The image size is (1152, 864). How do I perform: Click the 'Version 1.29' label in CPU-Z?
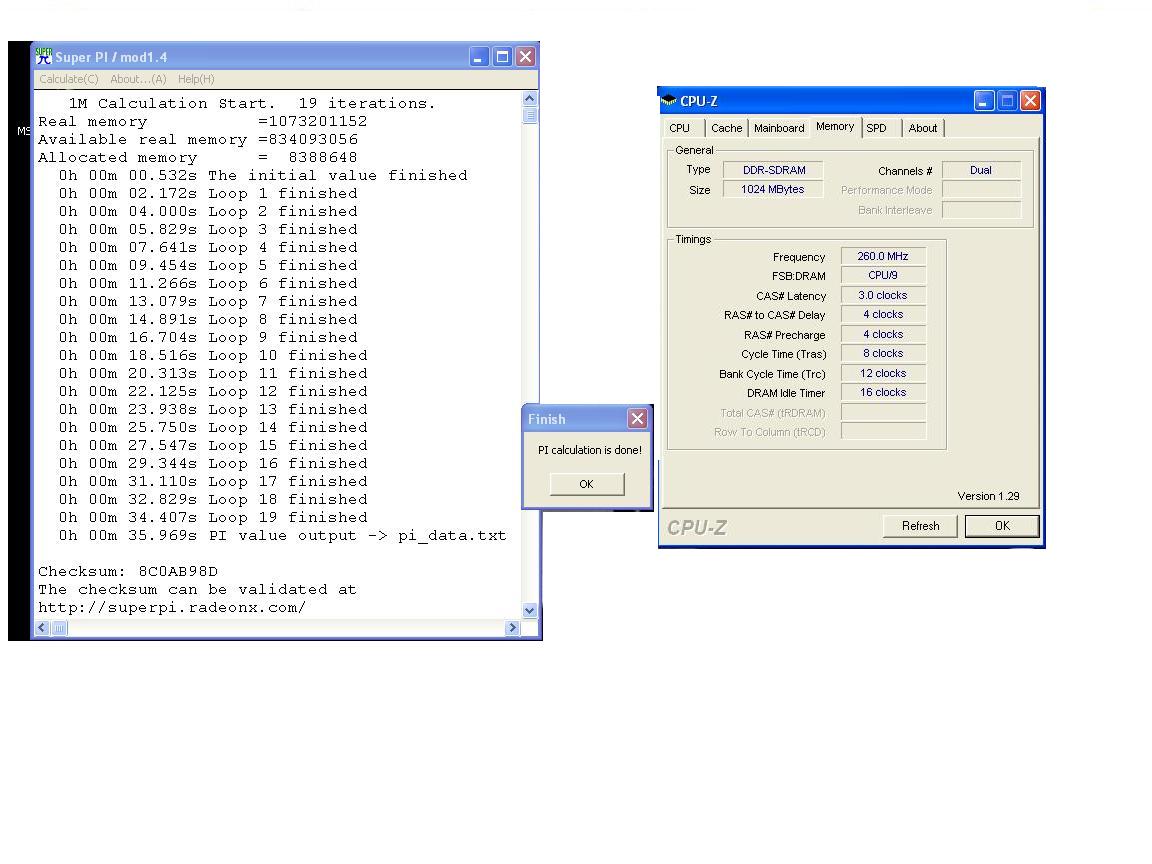tap(988, 496)
